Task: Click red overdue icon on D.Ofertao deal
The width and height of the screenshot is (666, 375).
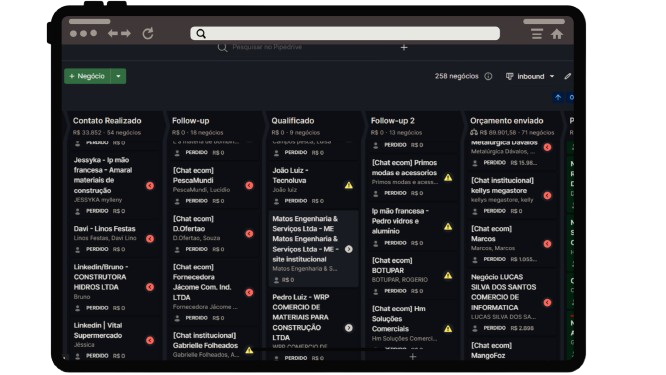Action: pos(249,234)
